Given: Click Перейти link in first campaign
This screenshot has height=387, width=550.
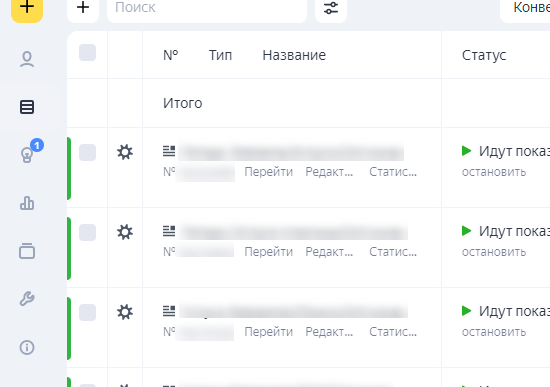Looking at the screenshot, I should (268, 172).
